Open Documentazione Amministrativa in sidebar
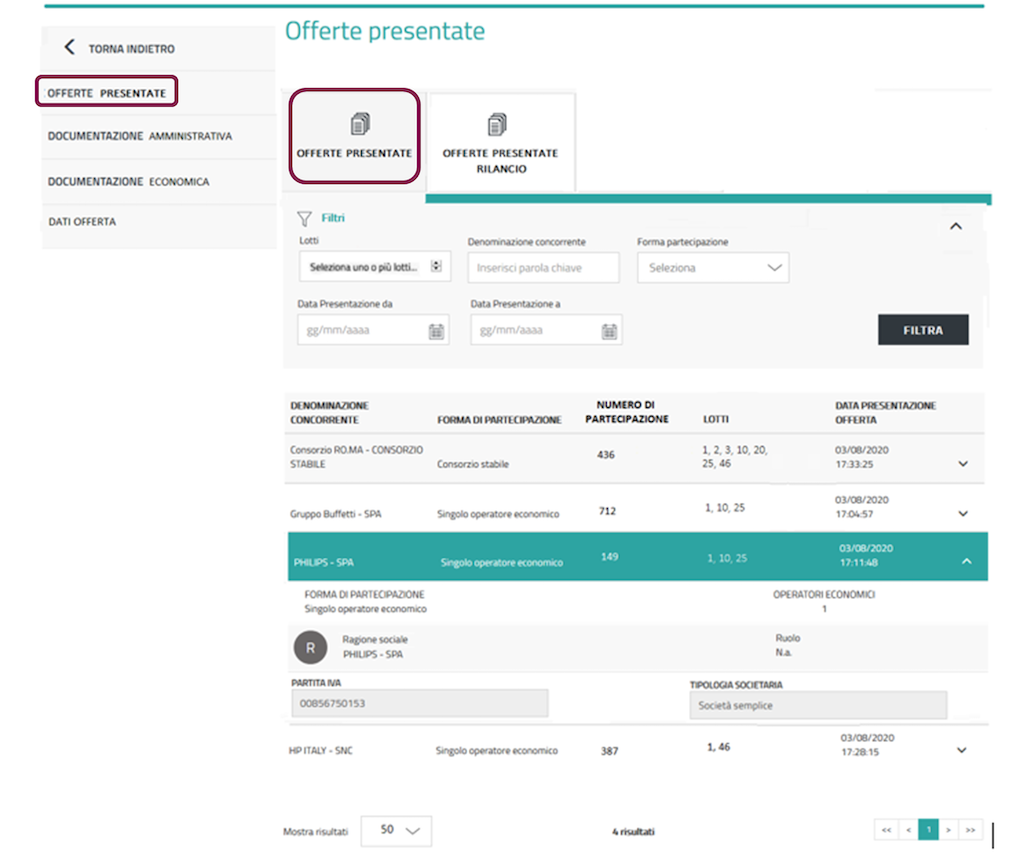This screenshot has width=1024, height=868. [140, 136]
